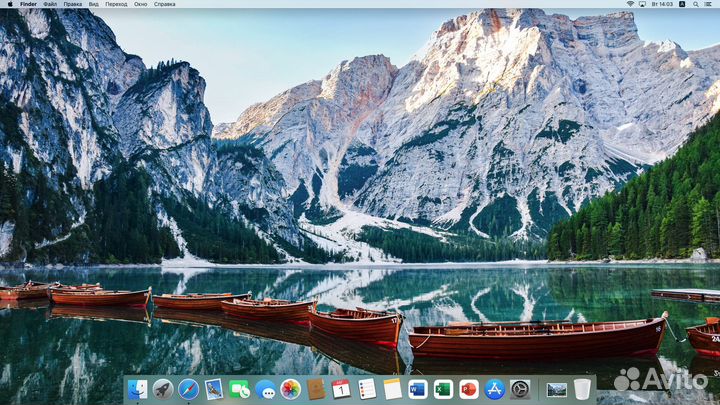Screen dimensions: 720x405
Task: Launch Microsoft PowerPoint
Action: click(x=469, y=389)
